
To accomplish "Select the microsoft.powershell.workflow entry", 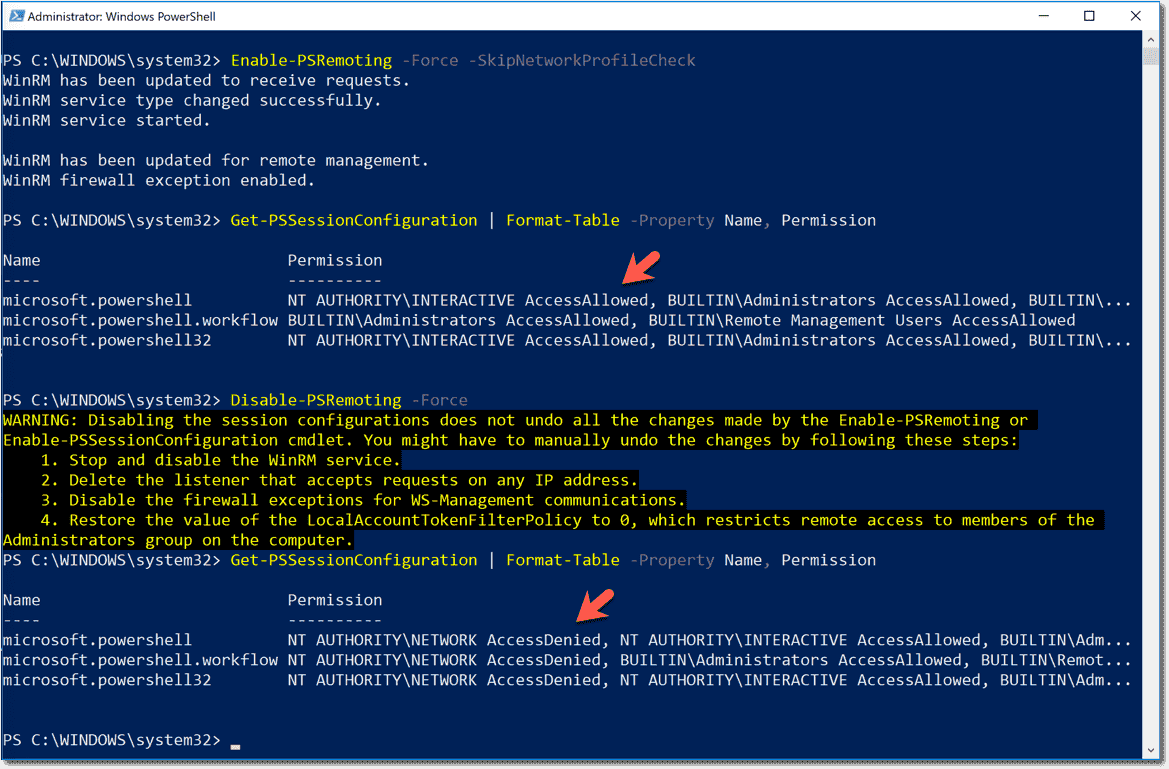I will (139, 320).
